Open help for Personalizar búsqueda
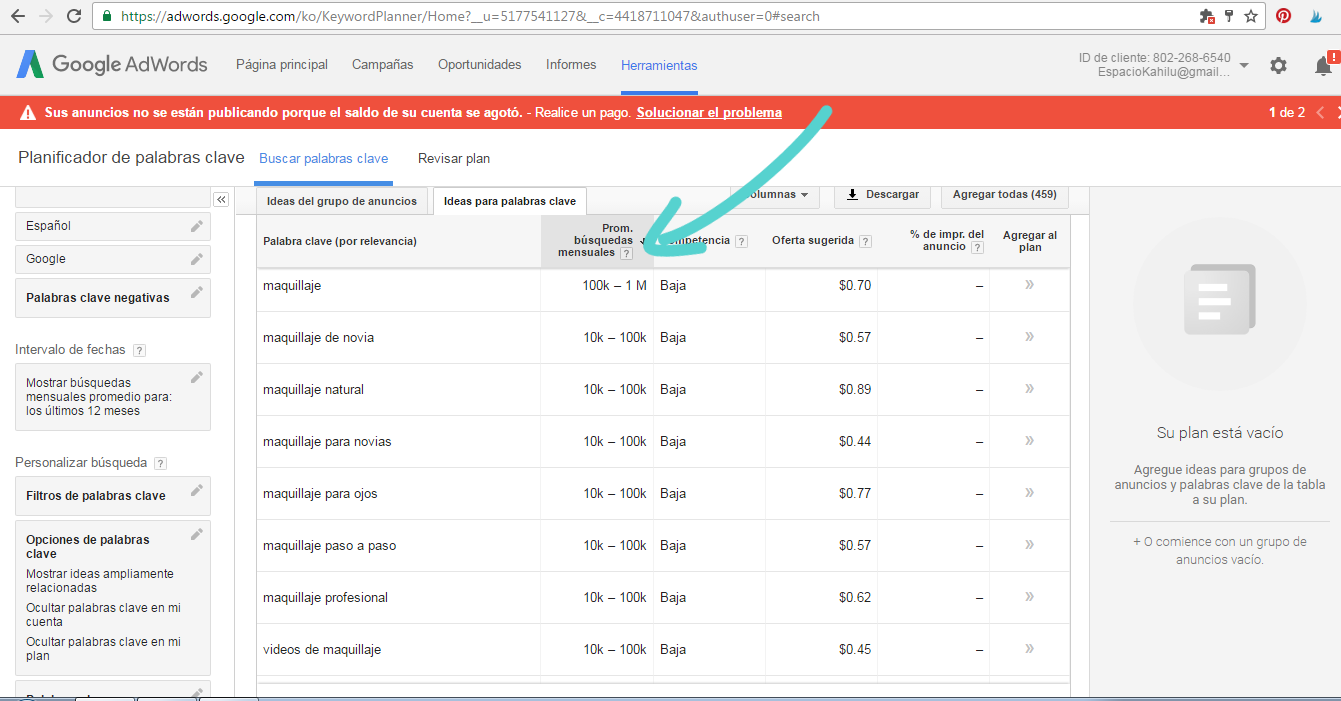 tap(160, 463)
